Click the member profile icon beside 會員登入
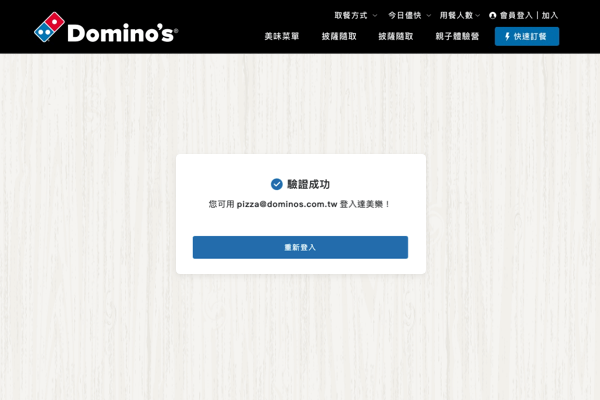Screen dimensions: 600x400 point(492,15)
